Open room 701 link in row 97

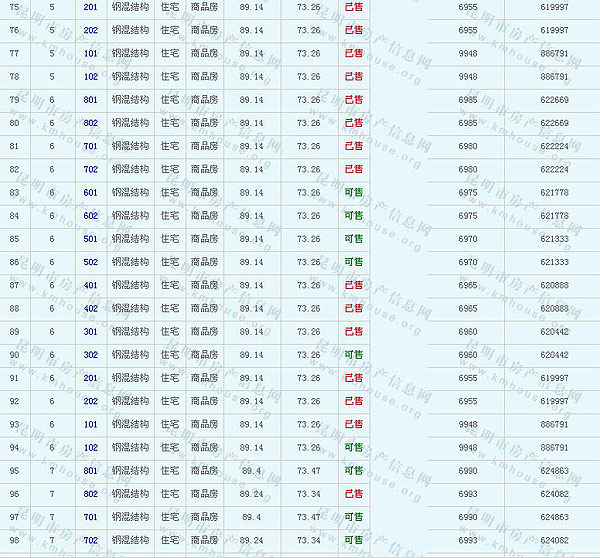(x=91, y=517)
